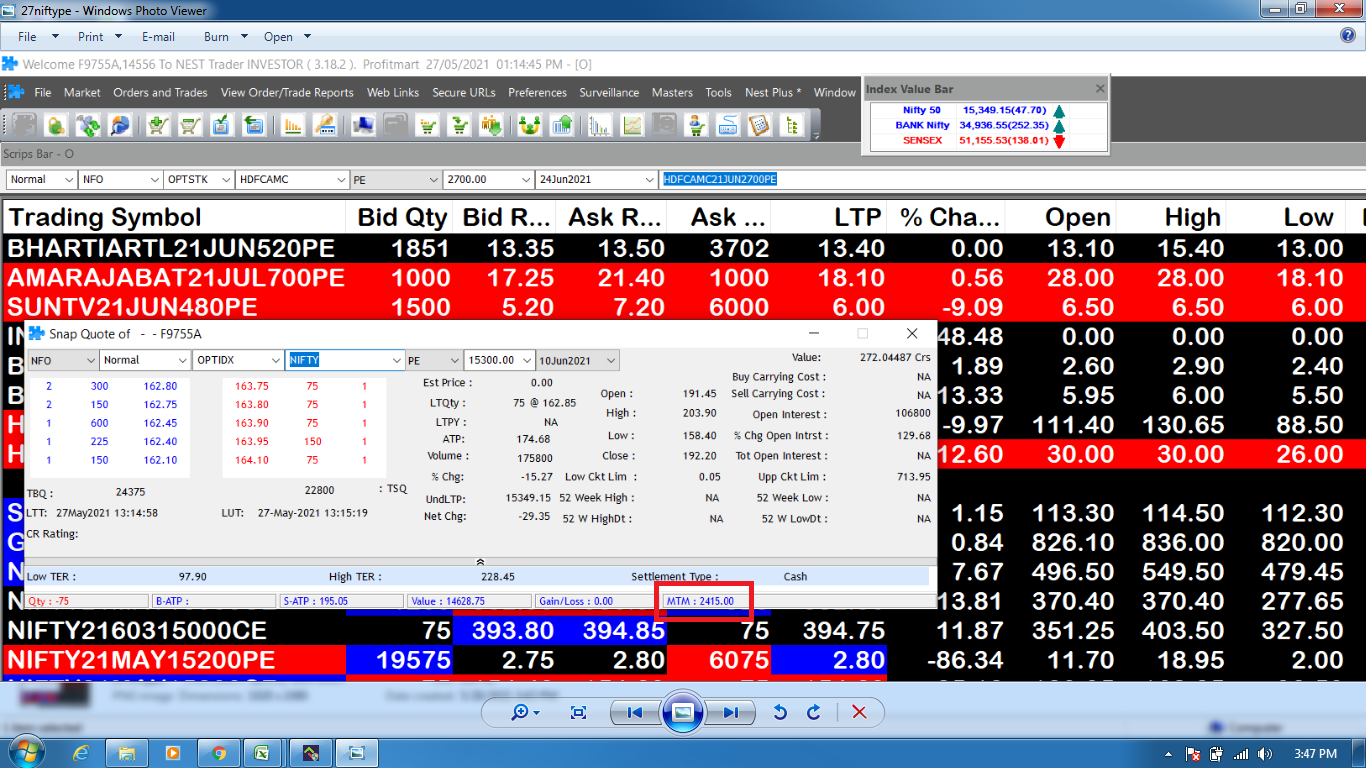Click the orange bar chart toolbar icon
The width and height of the screenshot is (1366, 768).
[x=293, y=125]
